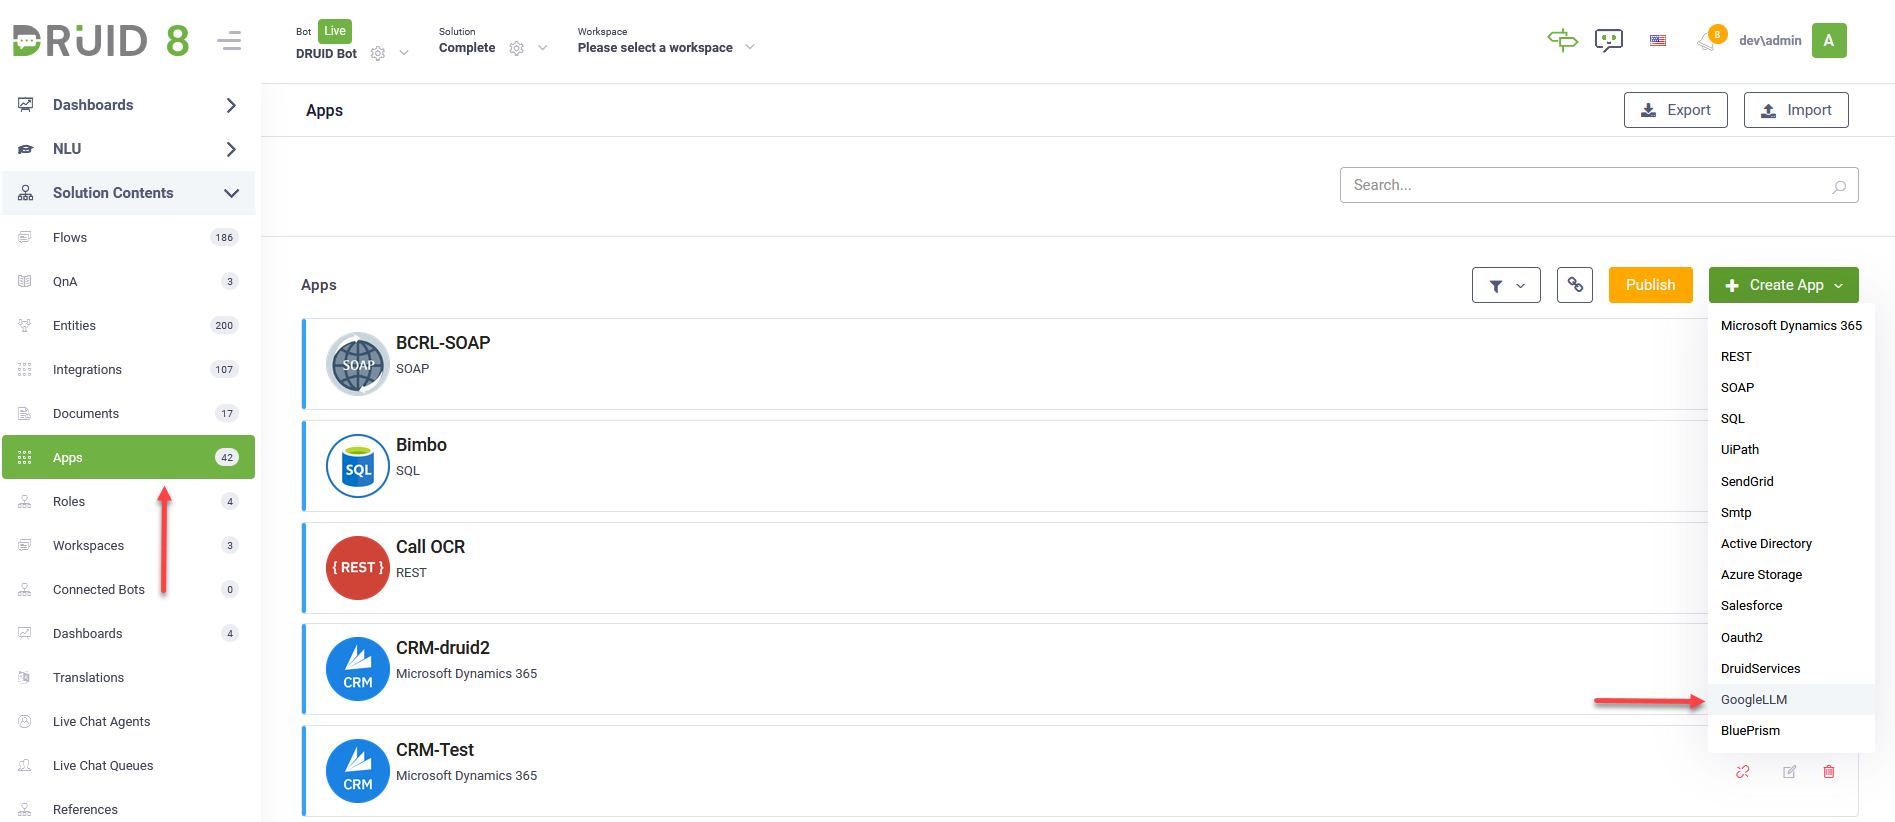Choose UiPath from Create App menu
Image resolution: width=1895 pixels, height=822 pixels.
pyautogui.click(x=1791, y=449)
